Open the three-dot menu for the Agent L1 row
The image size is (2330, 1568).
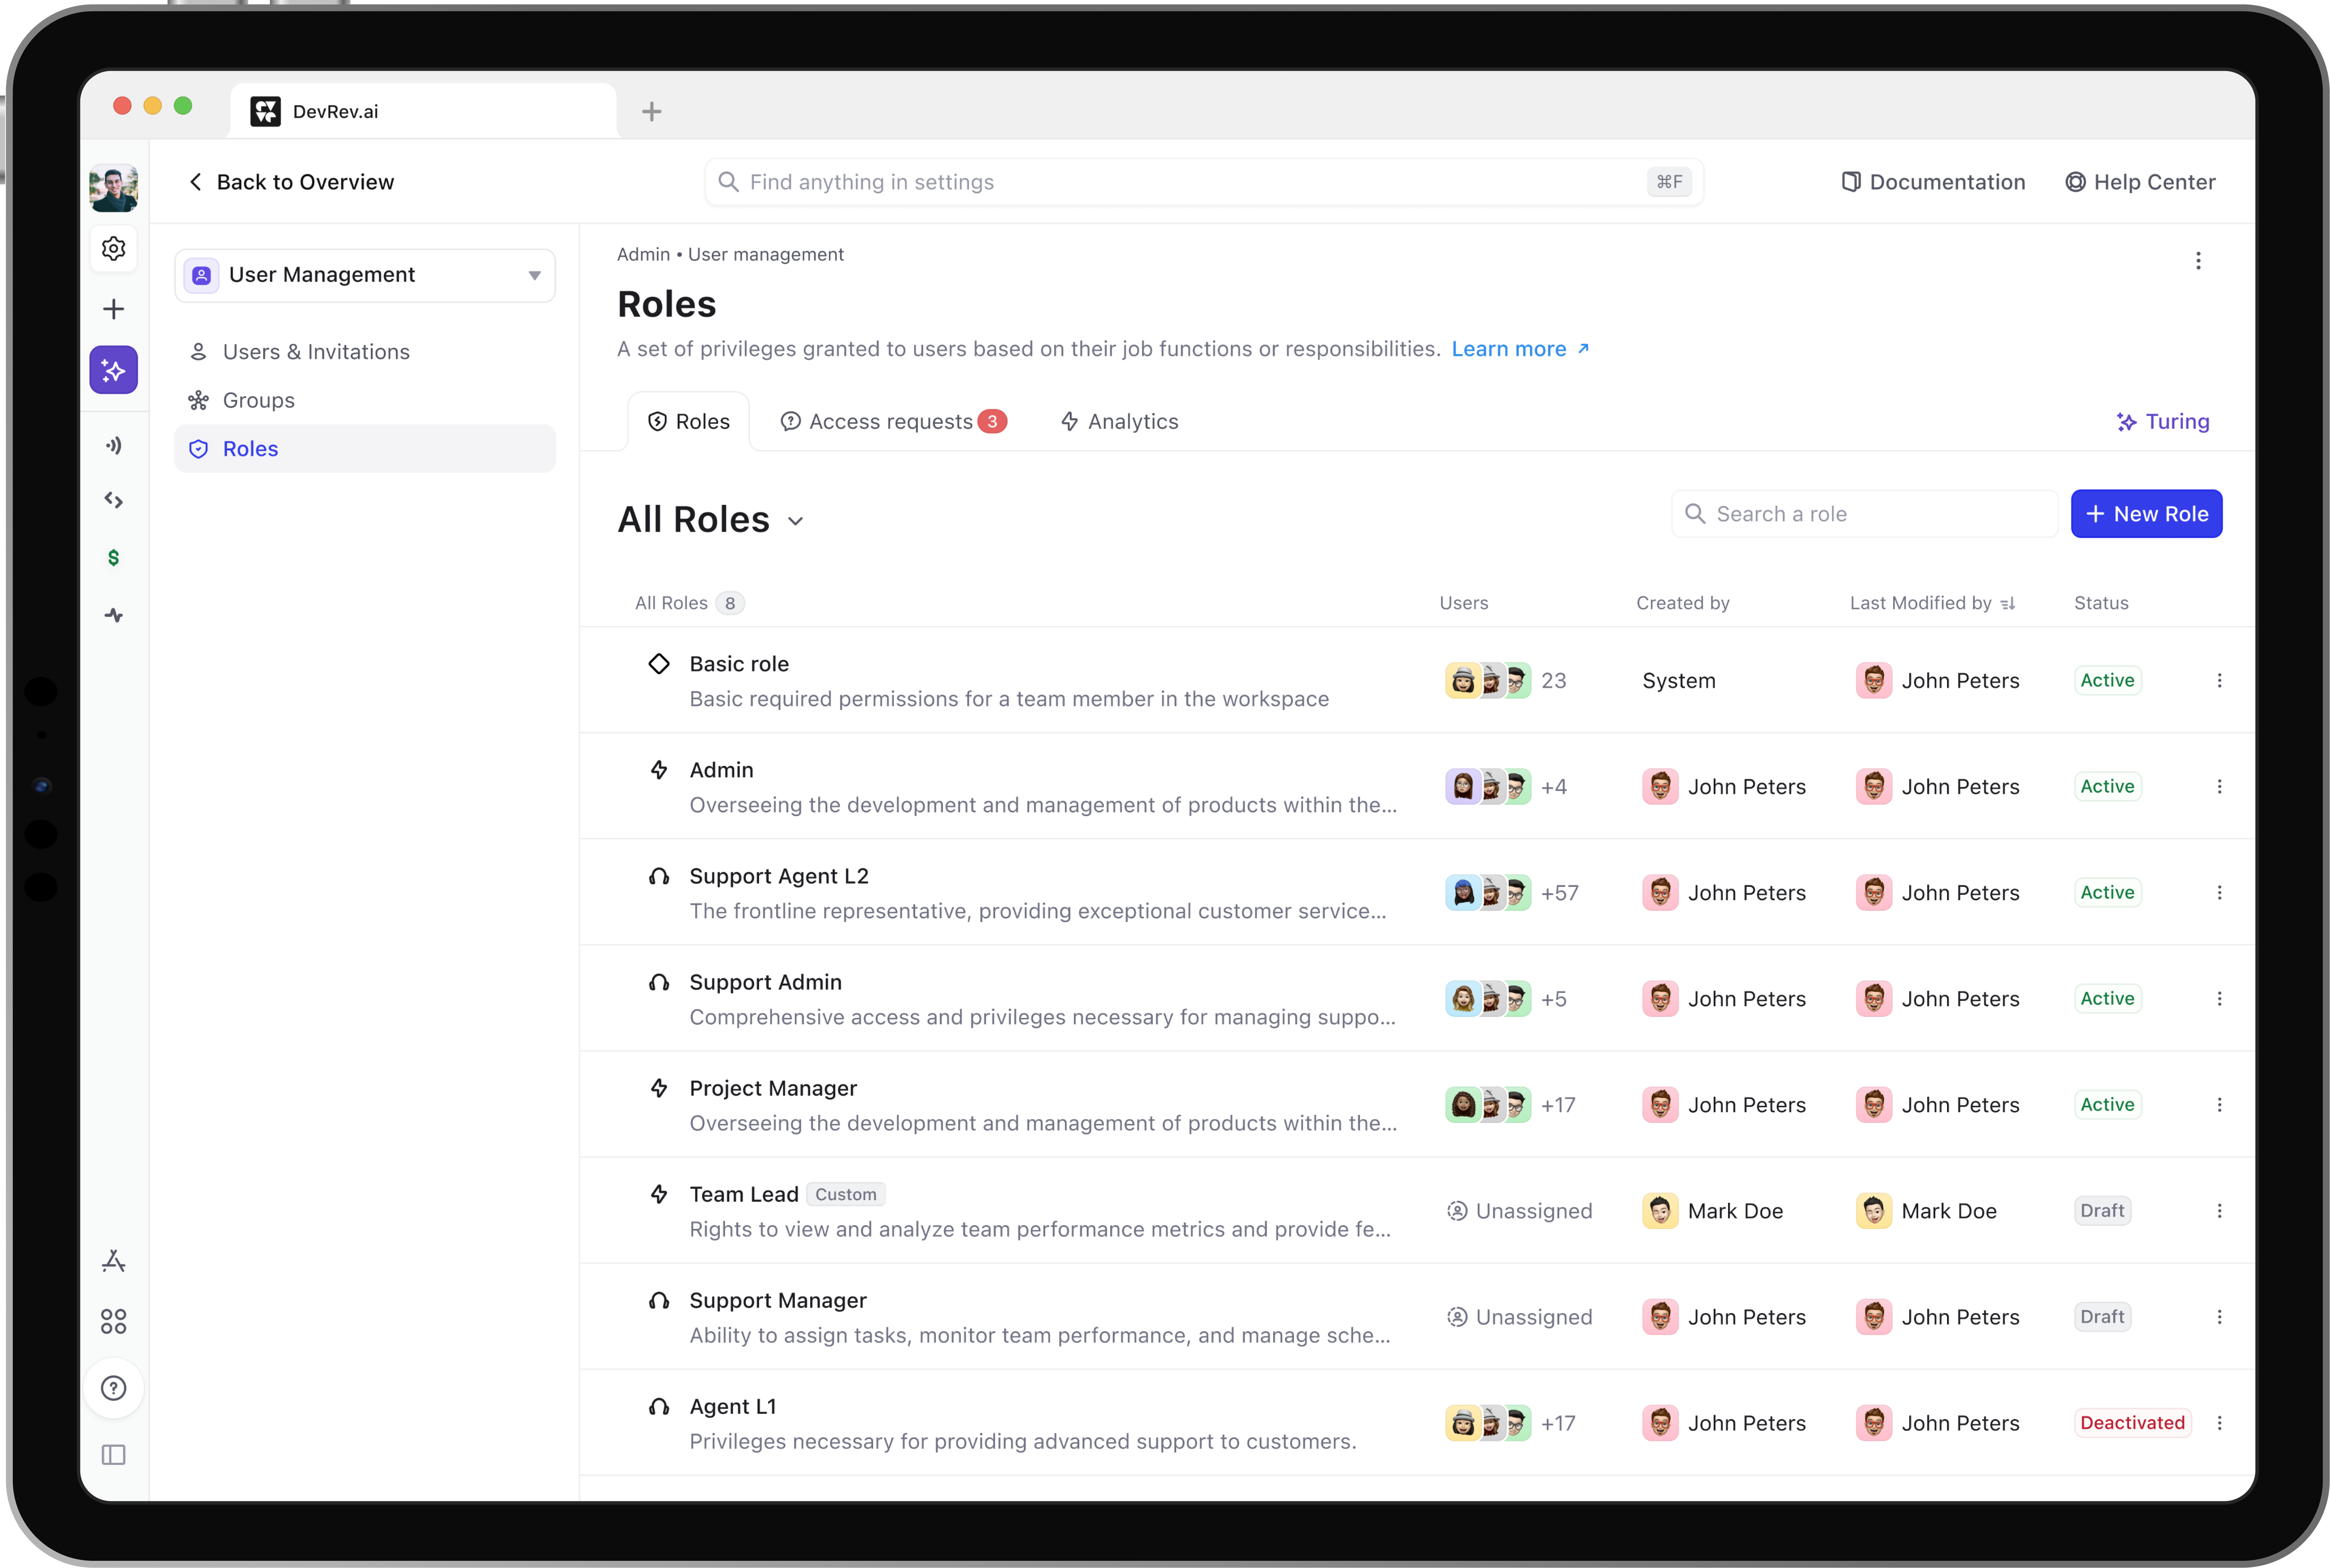pos(2219,1423)
